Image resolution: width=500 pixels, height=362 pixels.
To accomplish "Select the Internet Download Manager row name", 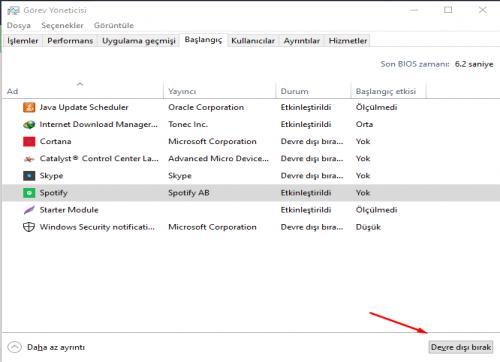I will tap(99, 125).
